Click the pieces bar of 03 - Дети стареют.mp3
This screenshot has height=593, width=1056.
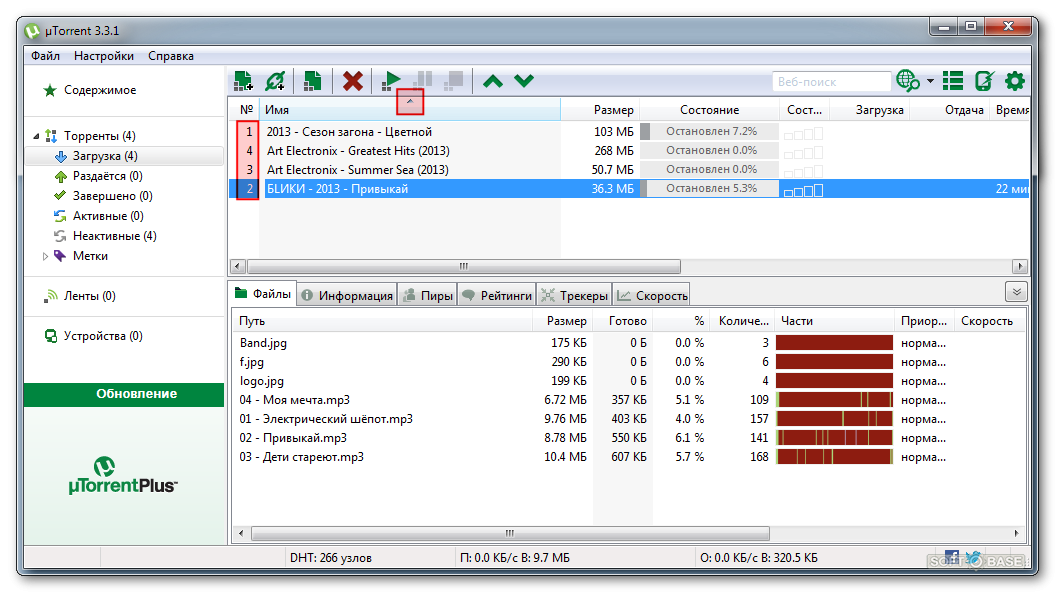pos(834,457)
